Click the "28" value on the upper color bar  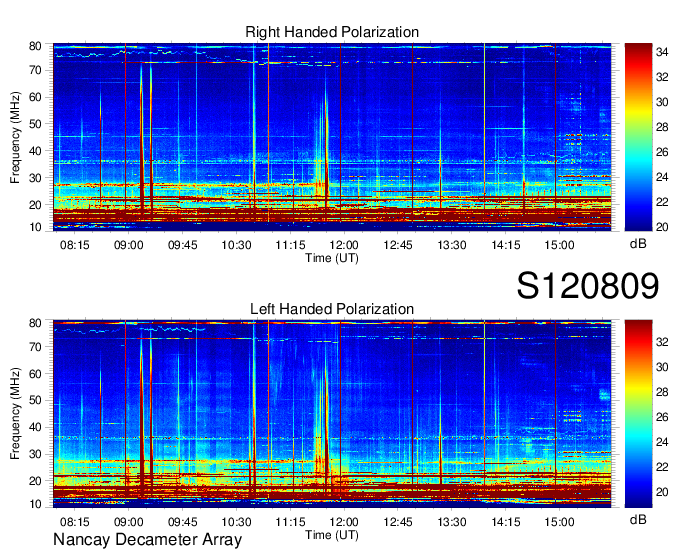(x=662, y=127)
